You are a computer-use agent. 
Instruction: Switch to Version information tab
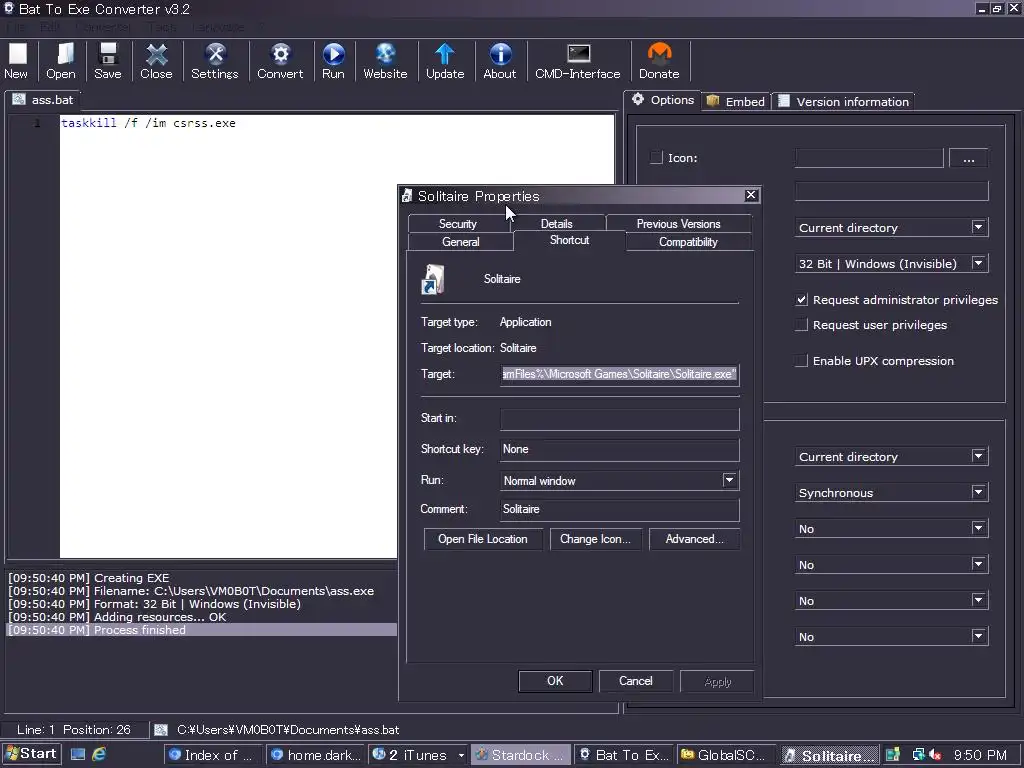coord(844,101)
